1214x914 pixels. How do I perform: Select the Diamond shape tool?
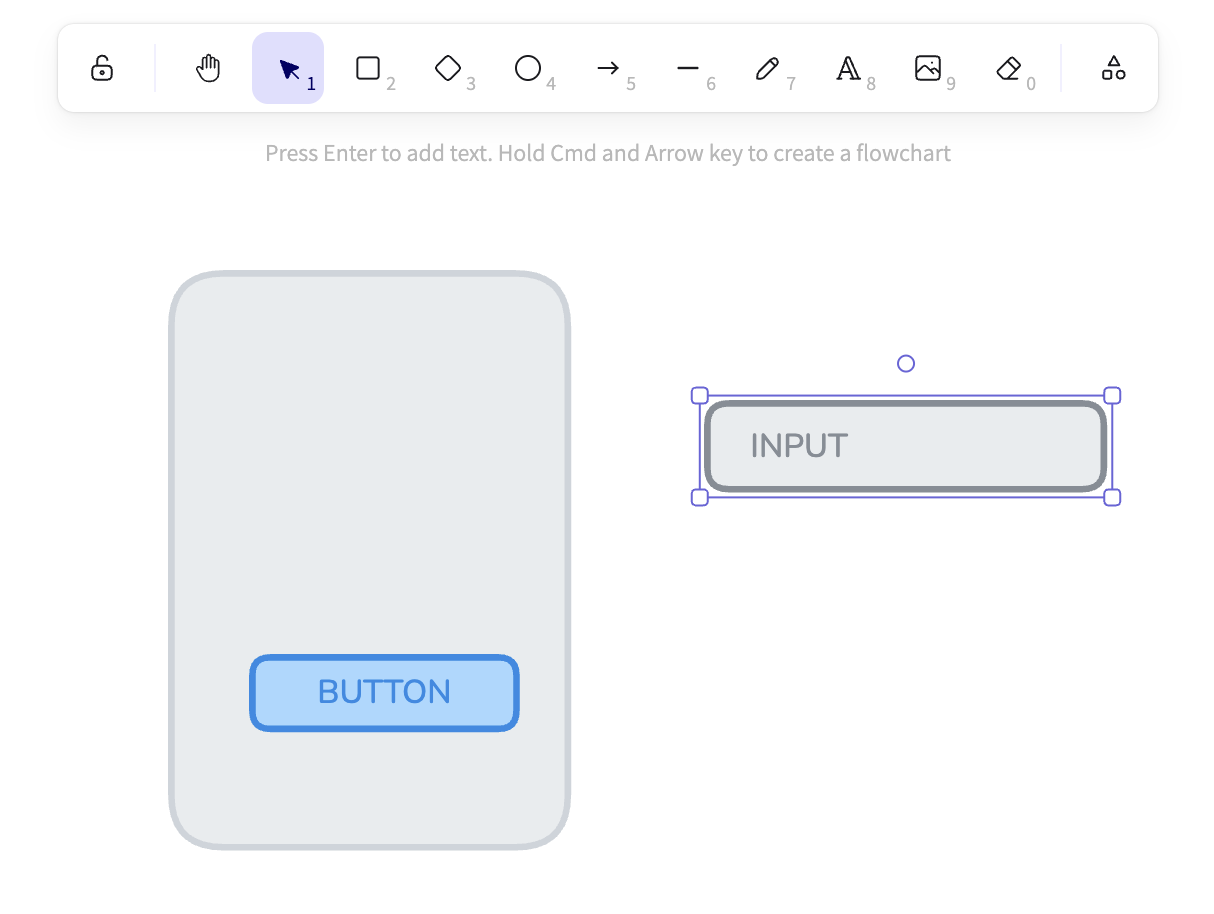pos(448,68)
